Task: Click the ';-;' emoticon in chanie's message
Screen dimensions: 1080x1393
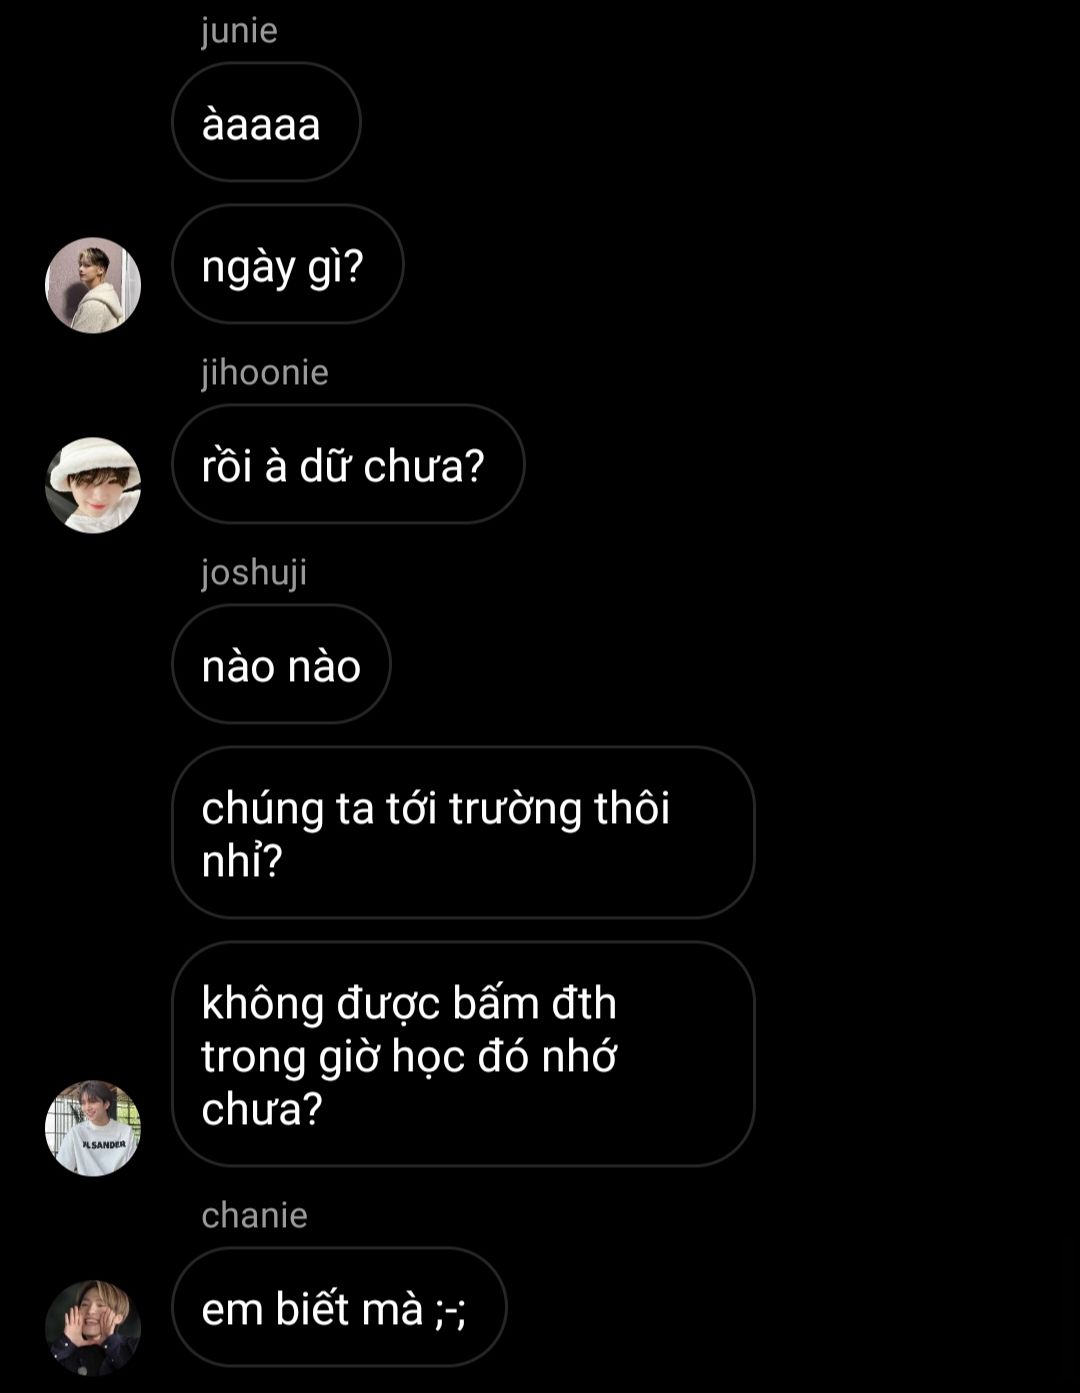Action: [450, 1310]
